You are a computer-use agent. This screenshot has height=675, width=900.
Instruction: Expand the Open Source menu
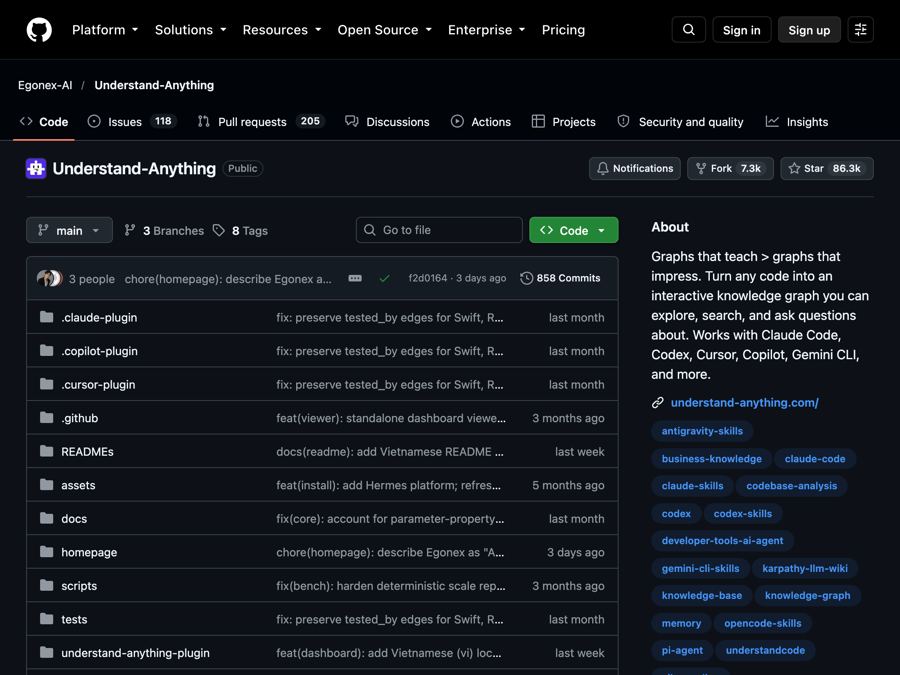[385, 30]
